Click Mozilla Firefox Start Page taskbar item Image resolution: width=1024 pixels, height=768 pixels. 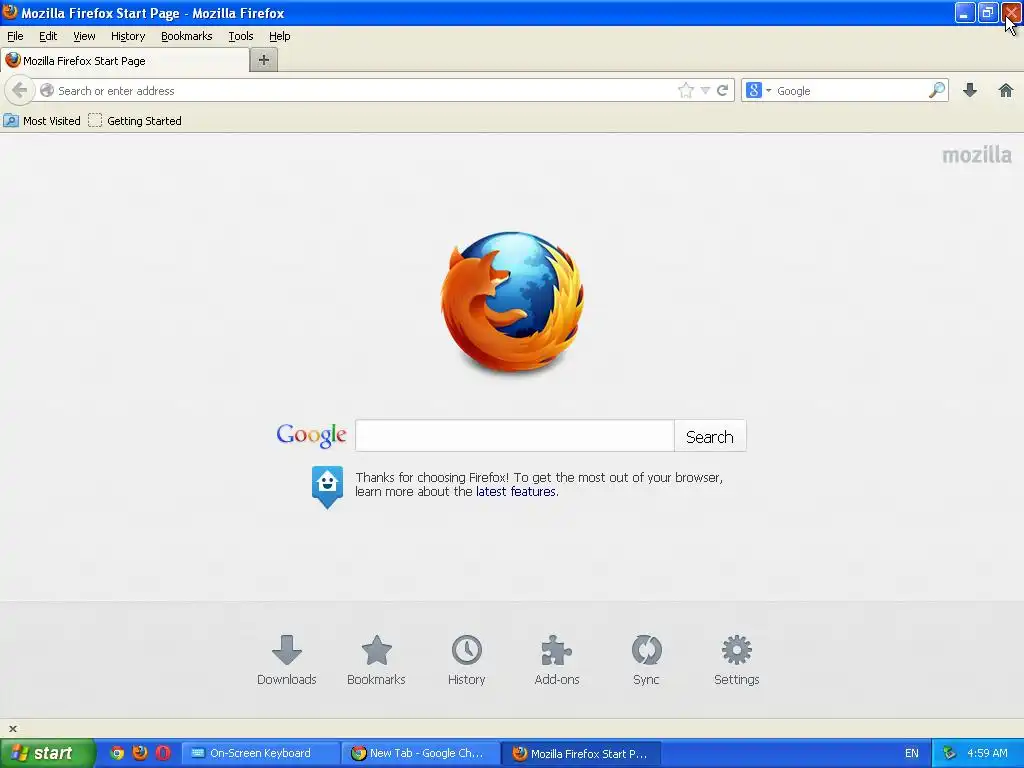[x=582, y=753]
